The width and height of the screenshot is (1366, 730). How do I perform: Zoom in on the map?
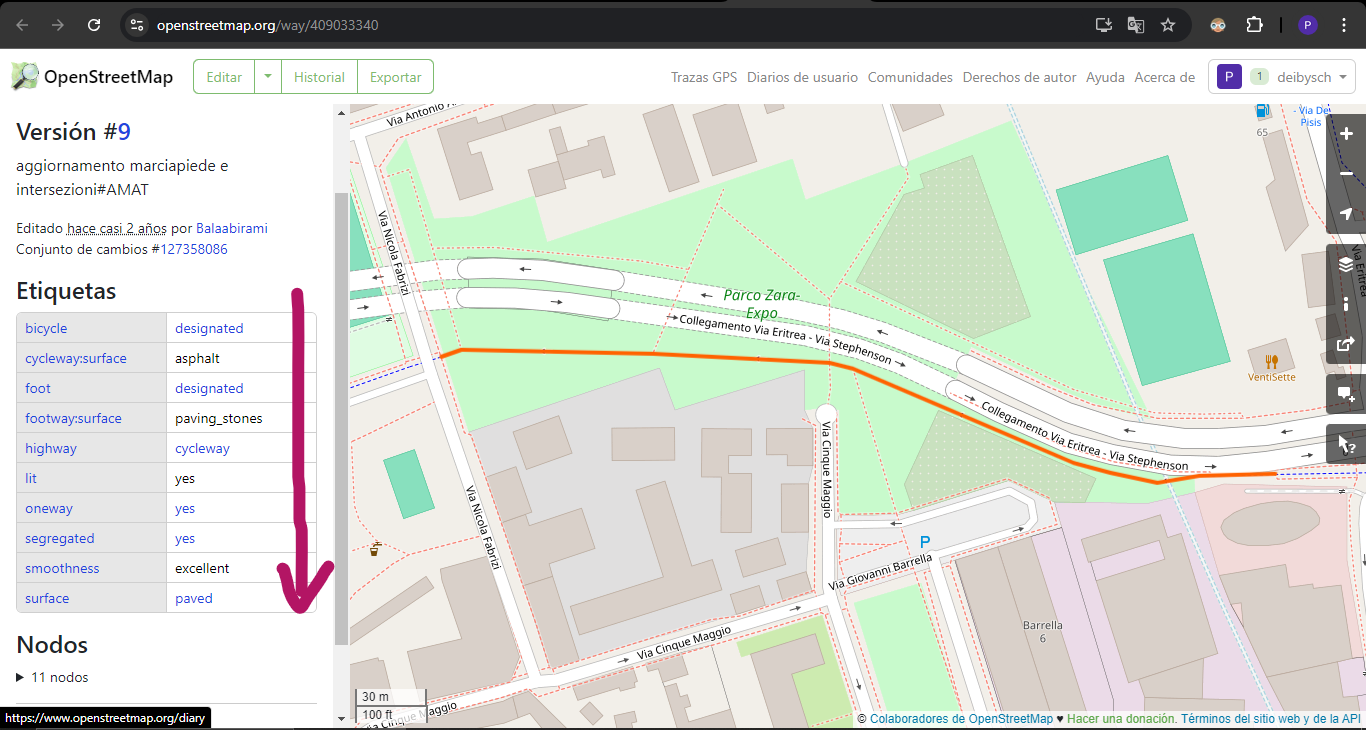pyautogui.click(x=1346, y=134)
